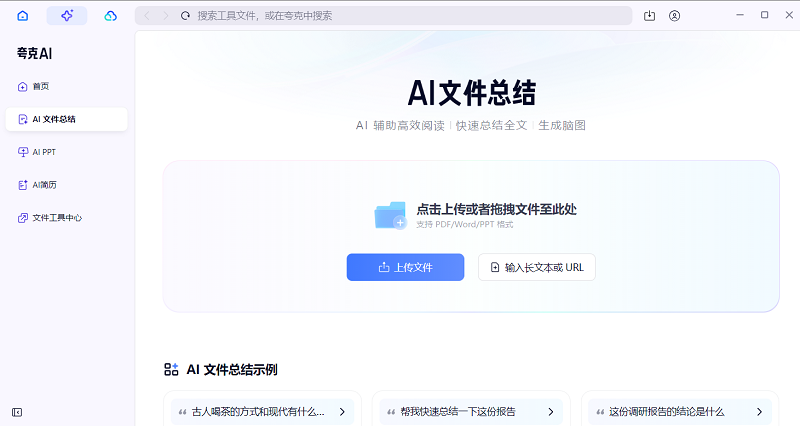The height and width of the screenshot is (426, 800).
Task: Click the folder upload icon
Action: pos(390,215)
